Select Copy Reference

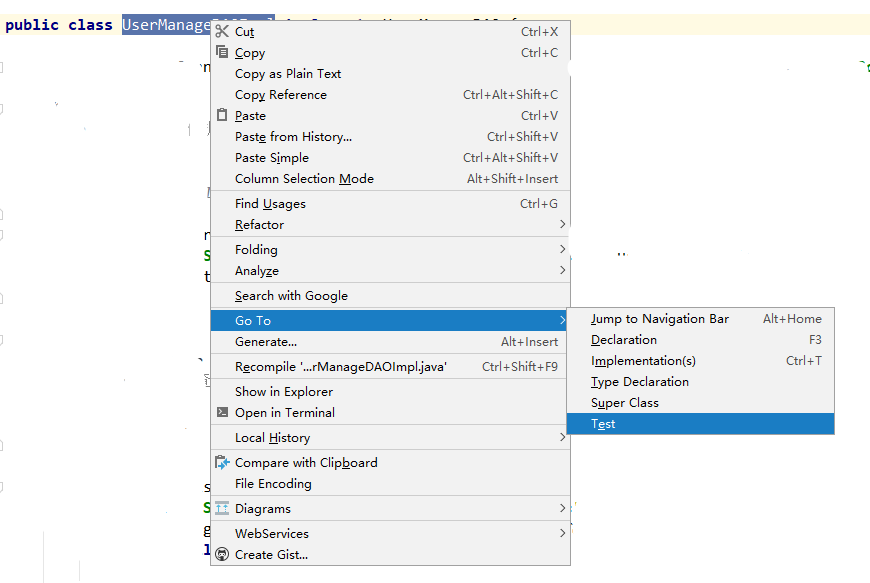[390, 95]
